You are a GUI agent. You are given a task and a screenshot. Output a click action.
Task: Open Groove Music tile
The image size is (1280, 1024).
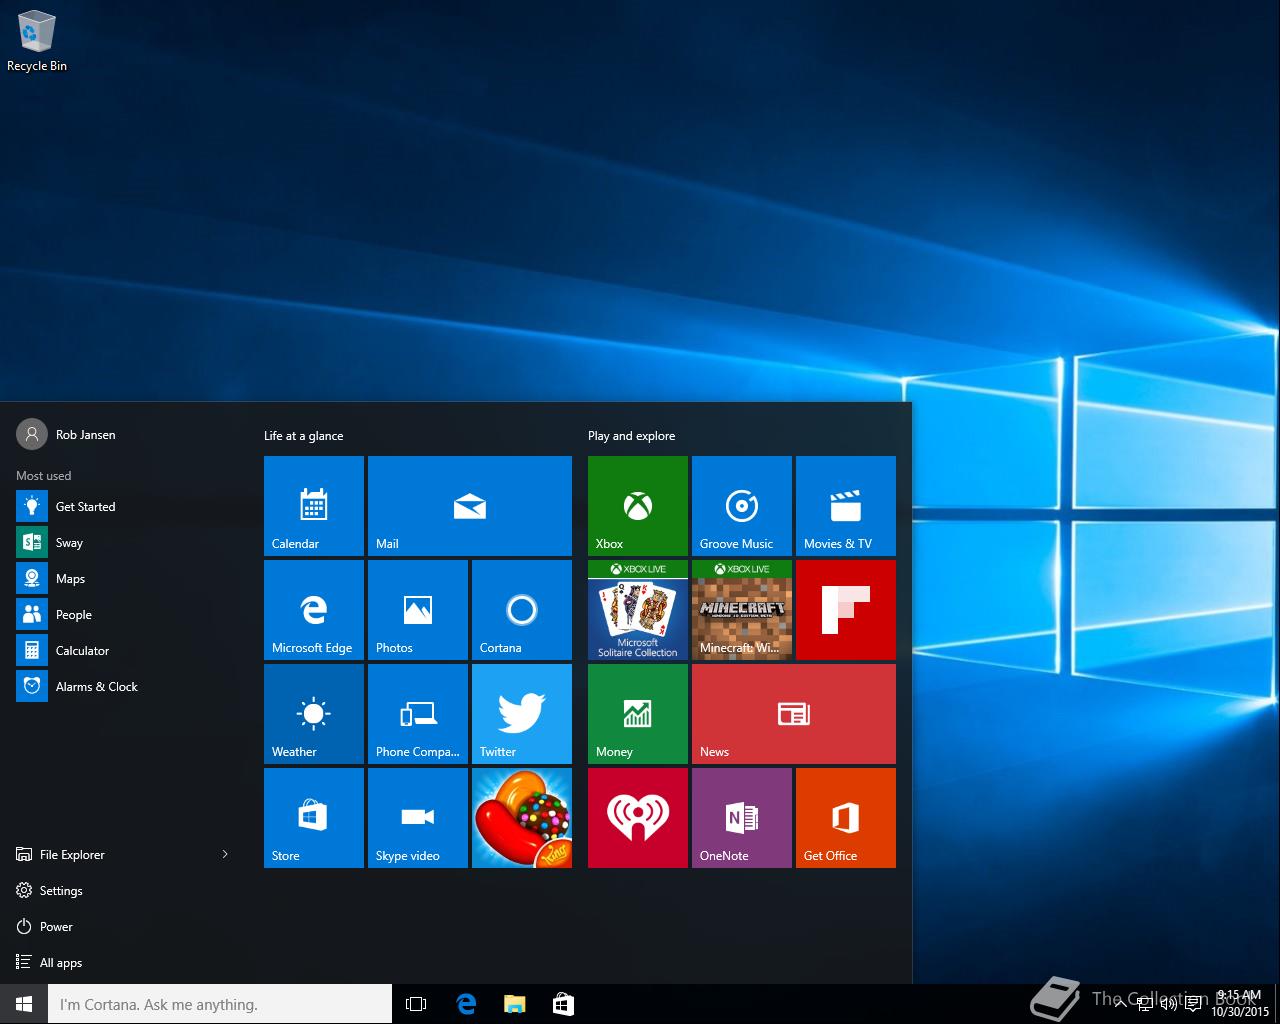[x=741, y=506]
